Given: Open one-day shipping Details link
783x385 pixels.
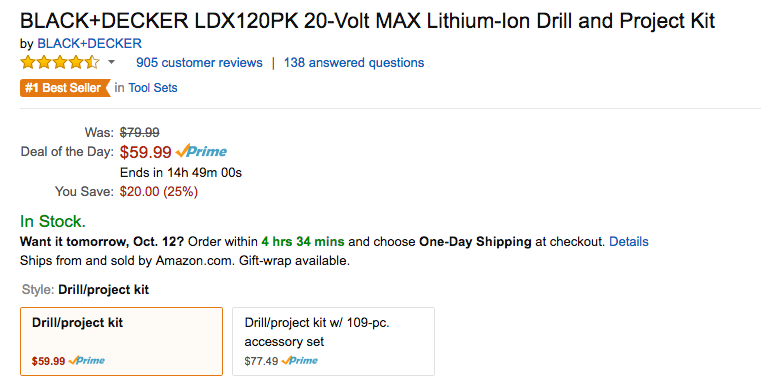Looking at the screenshot, I should pyautogui.click(x=629, y=242).
